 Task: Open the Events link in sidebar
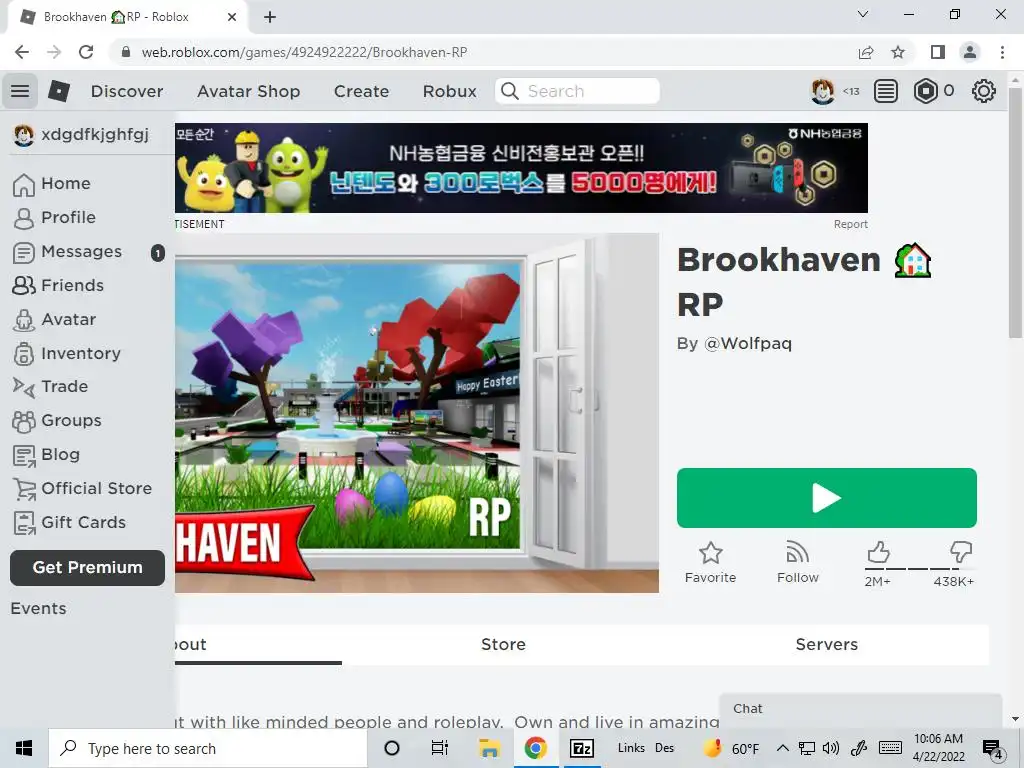coord(39,609)
